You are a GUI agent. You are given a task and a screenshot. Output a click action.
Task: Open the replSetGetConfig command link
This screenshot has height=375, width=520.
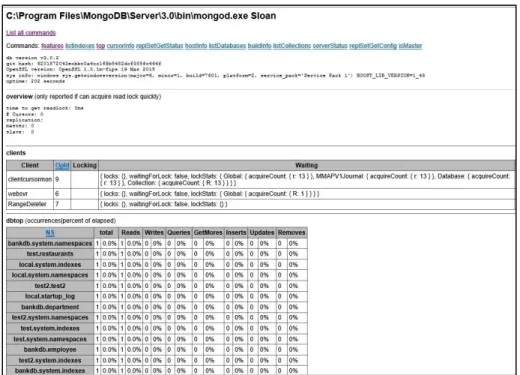tap(373, 46)
